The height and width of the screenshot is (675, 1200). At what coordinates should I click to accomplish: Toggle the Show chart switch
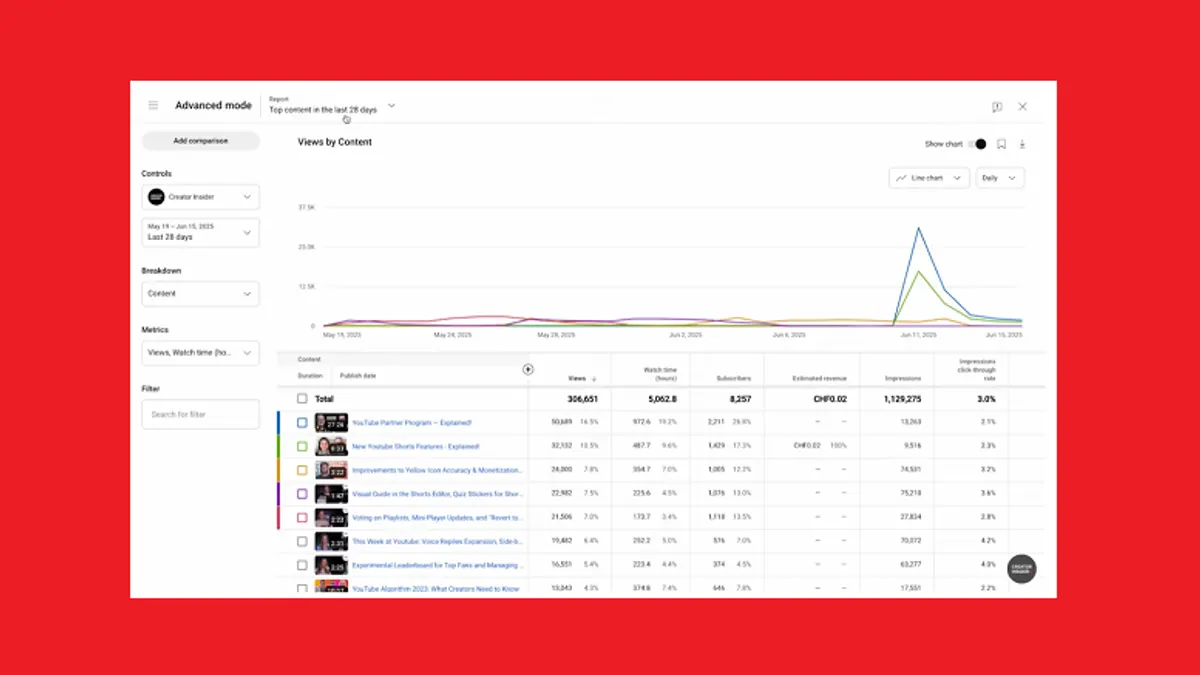[x=978, y=144]
